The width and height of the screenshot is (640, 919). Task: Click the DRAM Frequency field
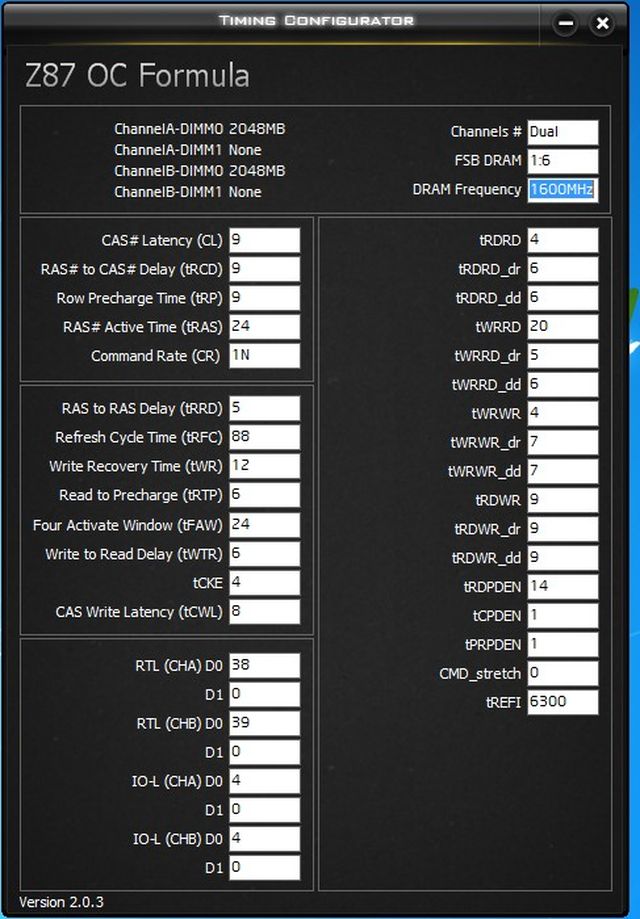[562, 190]
